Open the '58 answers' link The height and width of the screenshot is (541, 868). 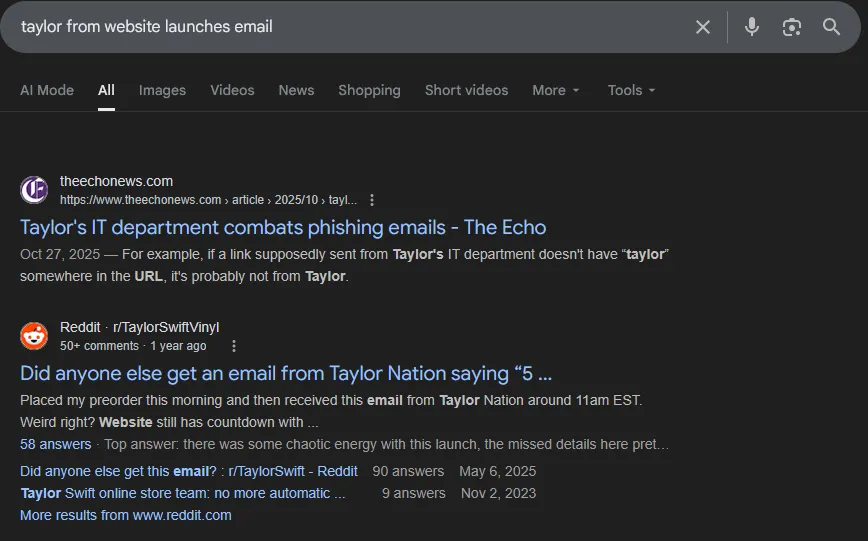[55, 445]
